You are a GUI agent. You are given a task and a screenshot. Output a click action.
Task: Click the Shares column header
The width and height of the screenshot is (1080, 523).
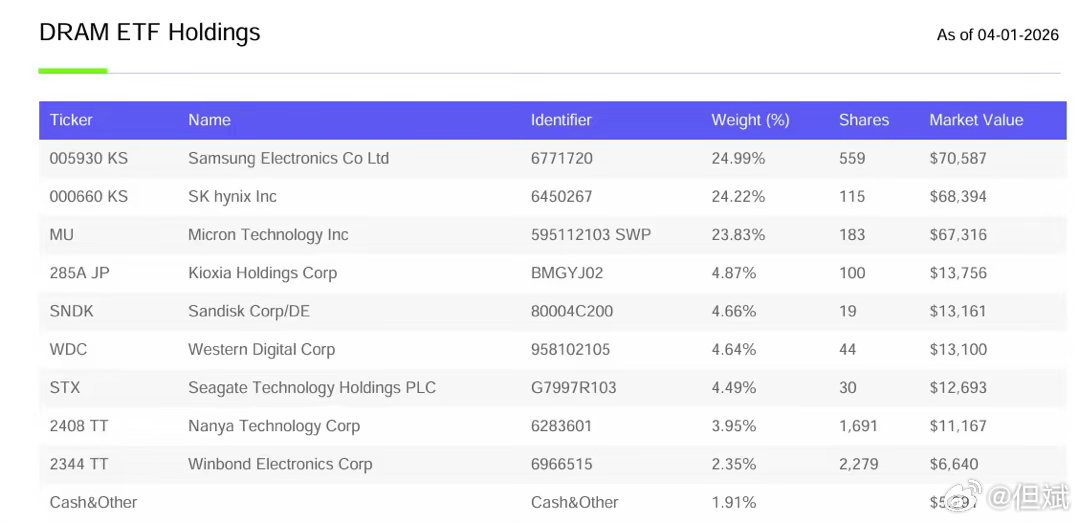tap(863, 120)
